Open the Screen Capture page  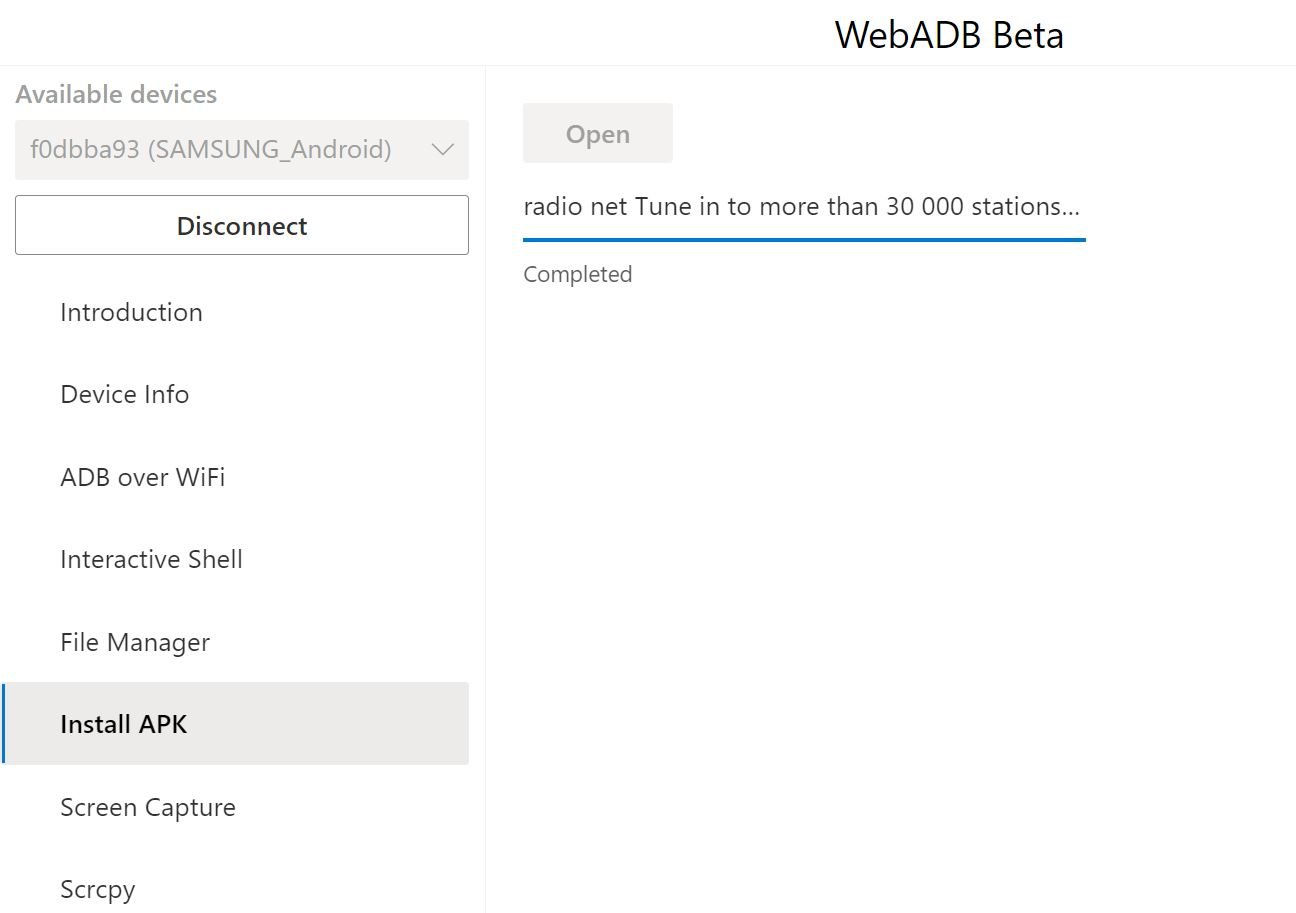(148, 807)
